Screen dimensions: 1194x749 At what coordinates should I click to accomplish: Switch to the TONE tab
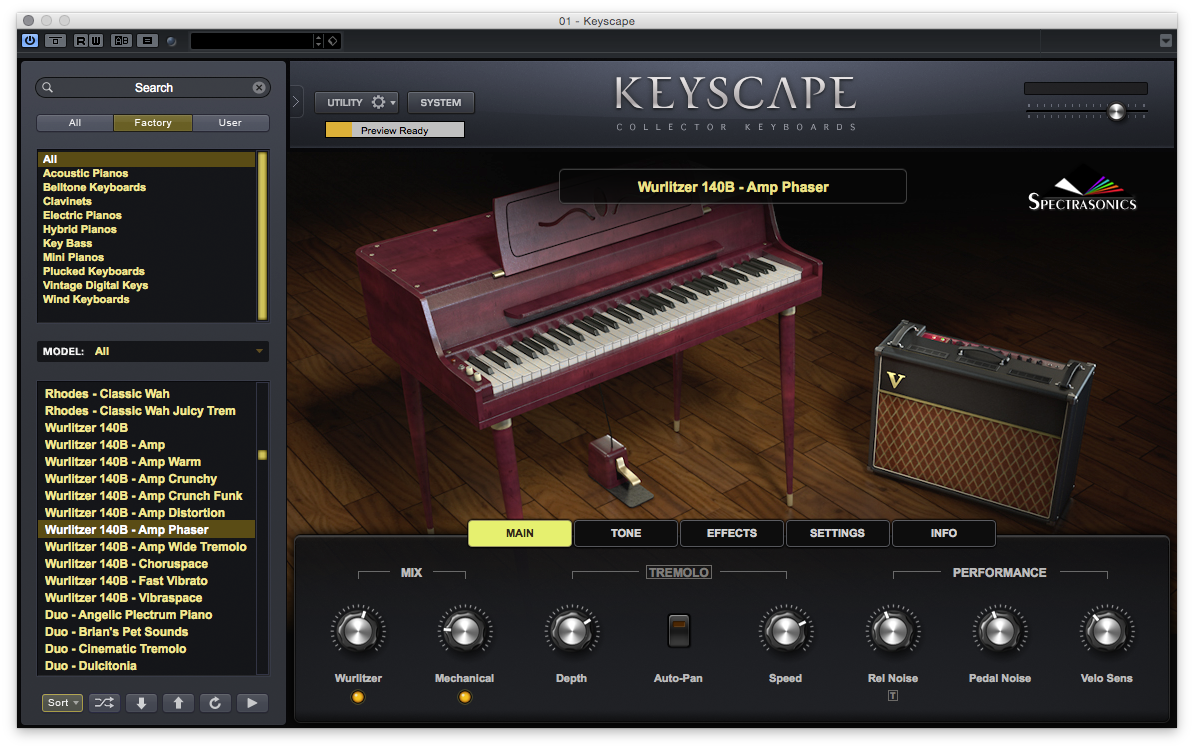(625, 533)
